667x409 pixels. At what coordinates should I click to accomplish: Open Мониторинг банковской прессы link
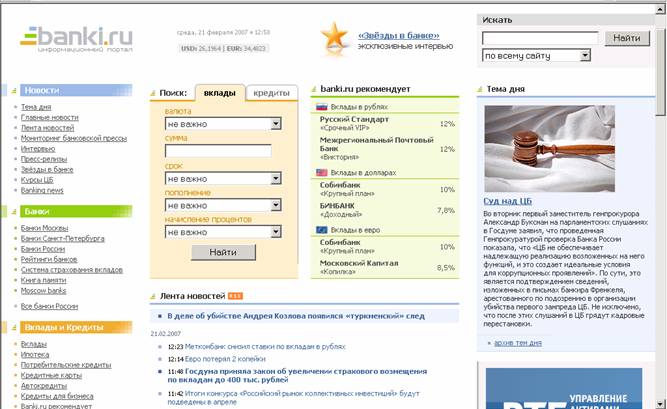click(74, 138)
